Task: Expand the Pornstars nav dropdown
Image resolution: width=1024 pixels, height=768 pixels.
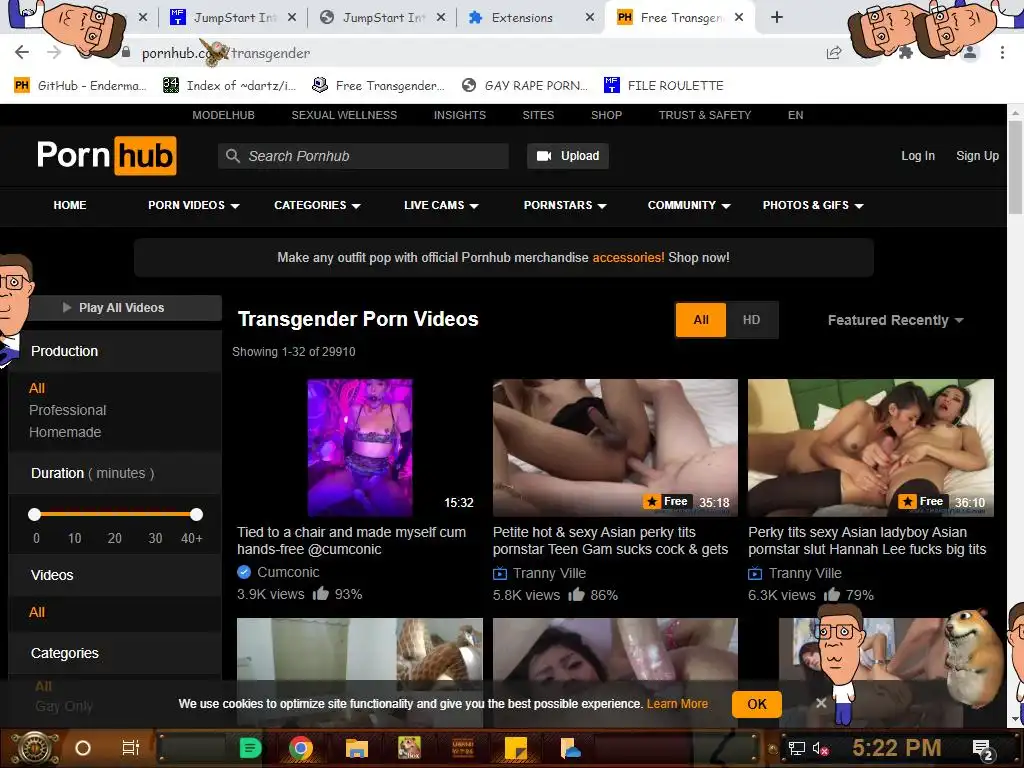Action: [x=565, y=205]
